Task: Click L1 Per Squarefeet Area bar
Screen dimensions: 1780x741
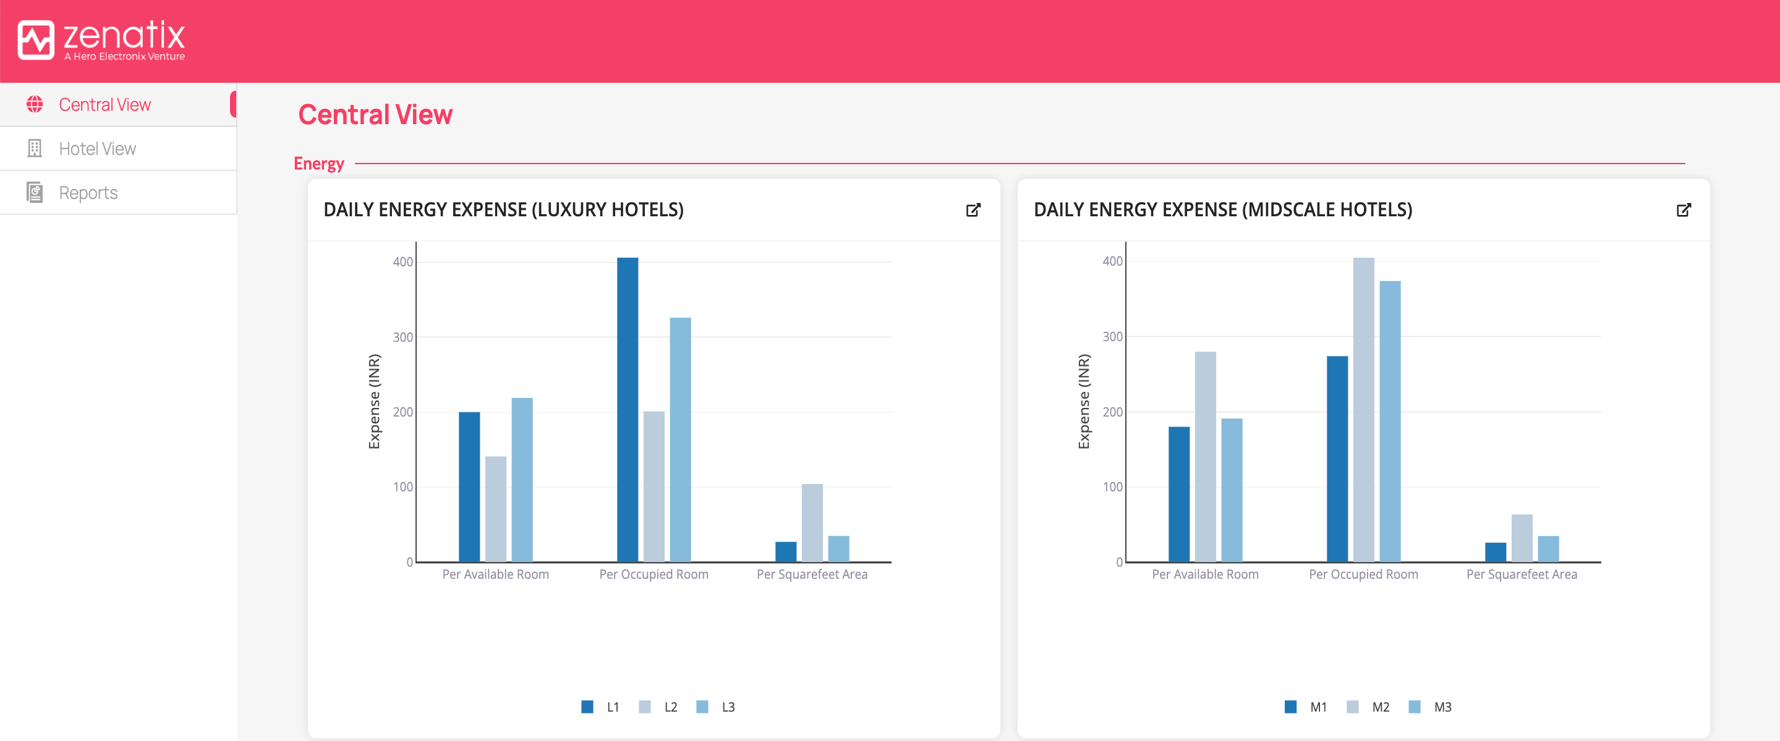Action: [786, 552]
